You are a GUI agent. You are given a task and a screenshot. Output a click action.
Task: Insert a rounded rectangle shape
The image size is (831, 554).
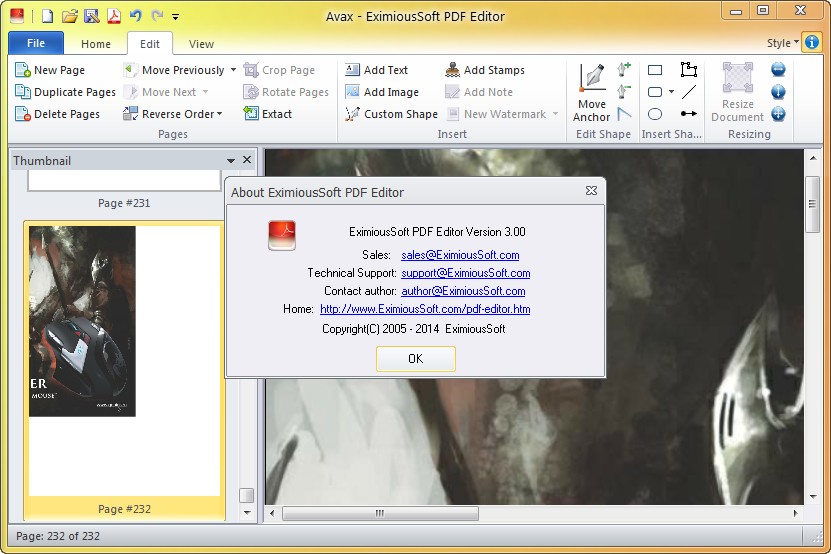click(655, 92)
